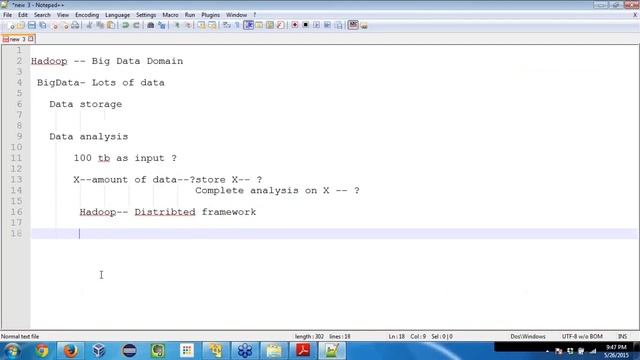Stop macro recording with black square icon
Viewport: 640px width, 360px height.
tap(305, 25)
